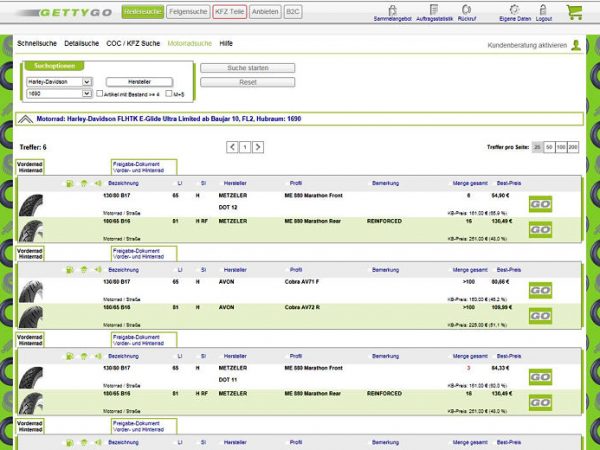Click noise speaker icon in Avon table header
Image resolution: width=600 pixels, height=450 pixels.
pos(98,270)
